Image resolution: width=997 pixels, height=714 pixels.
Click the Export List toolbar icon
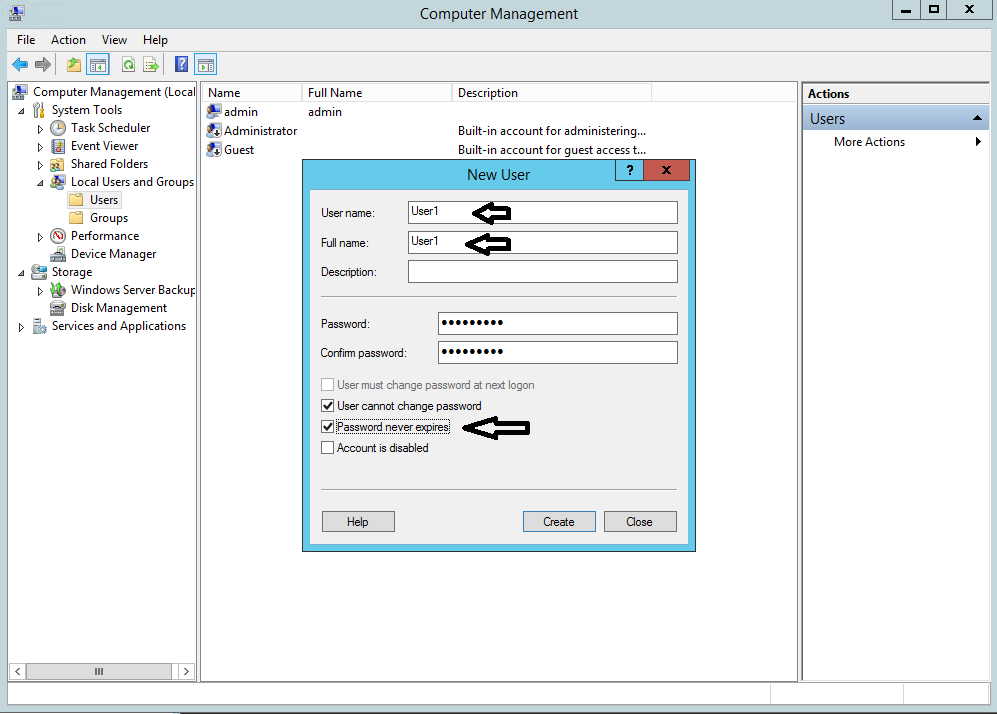151,65
